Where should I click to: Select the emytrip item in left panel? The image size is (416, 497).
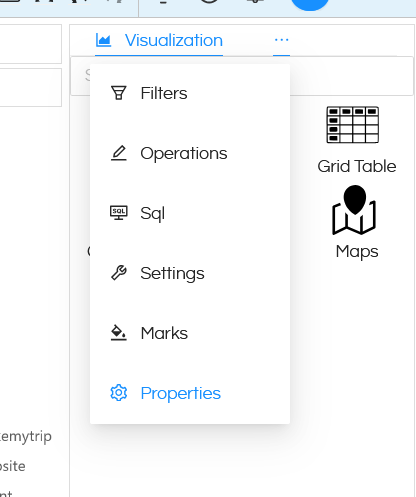(x=25, y=436)
